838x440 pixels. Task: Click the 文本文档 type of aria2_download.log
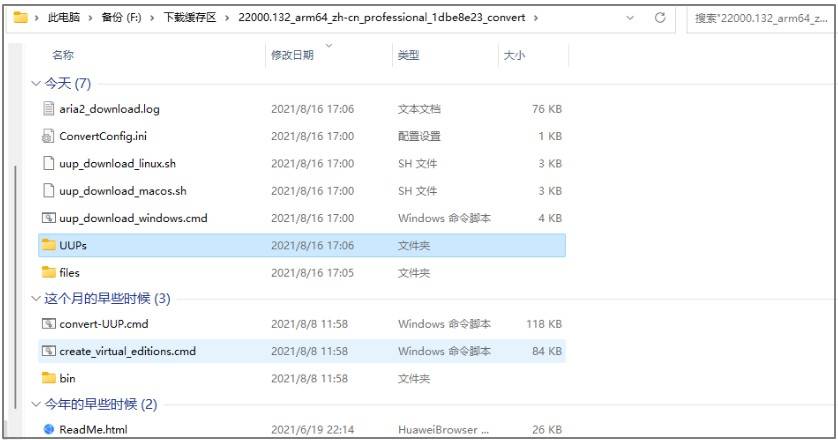click(x=419, y=109)
